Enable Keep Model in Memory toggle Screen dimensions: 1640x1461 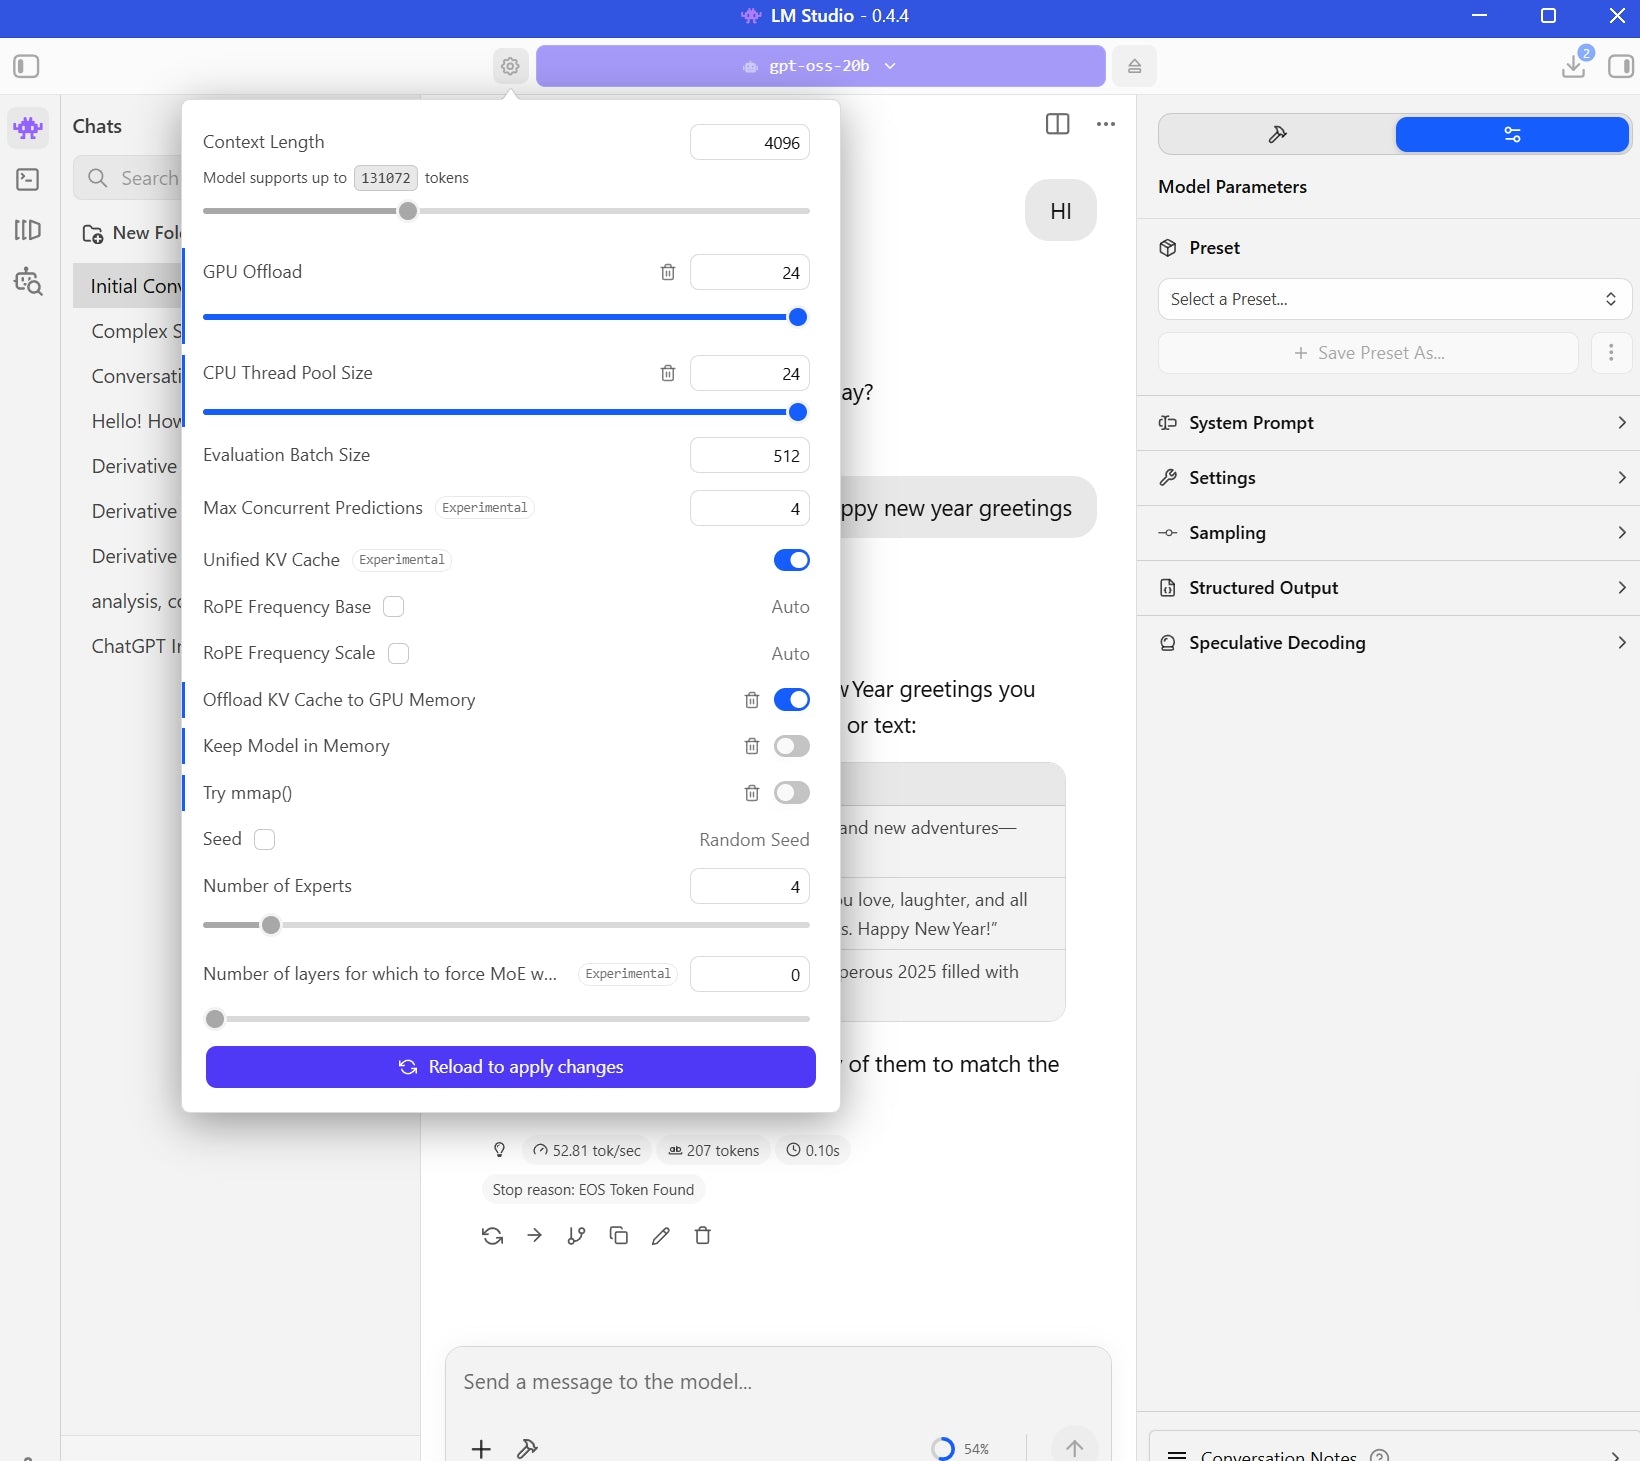coord(791,746)
